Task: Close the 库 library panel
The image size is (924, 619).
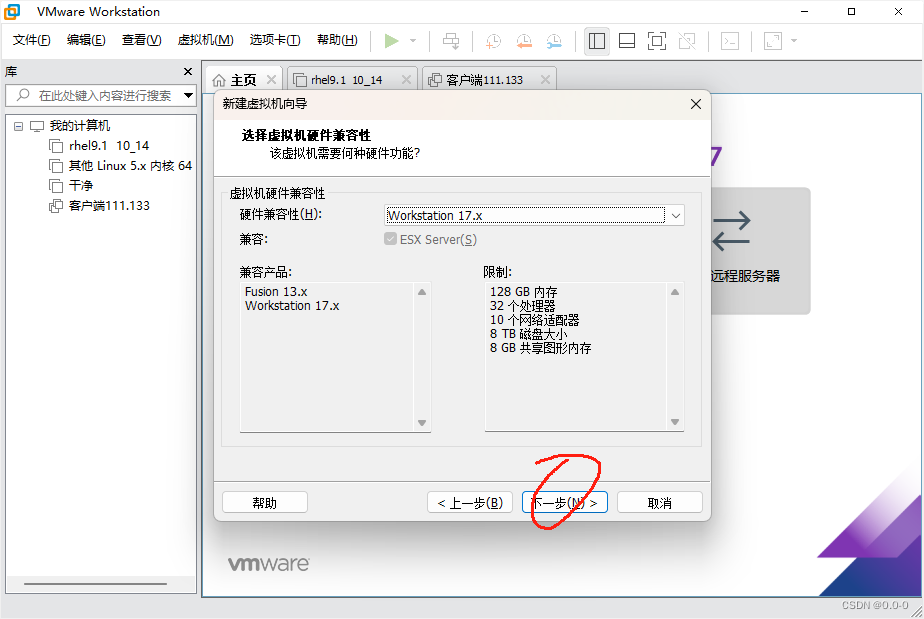Action: click(188, 71)
